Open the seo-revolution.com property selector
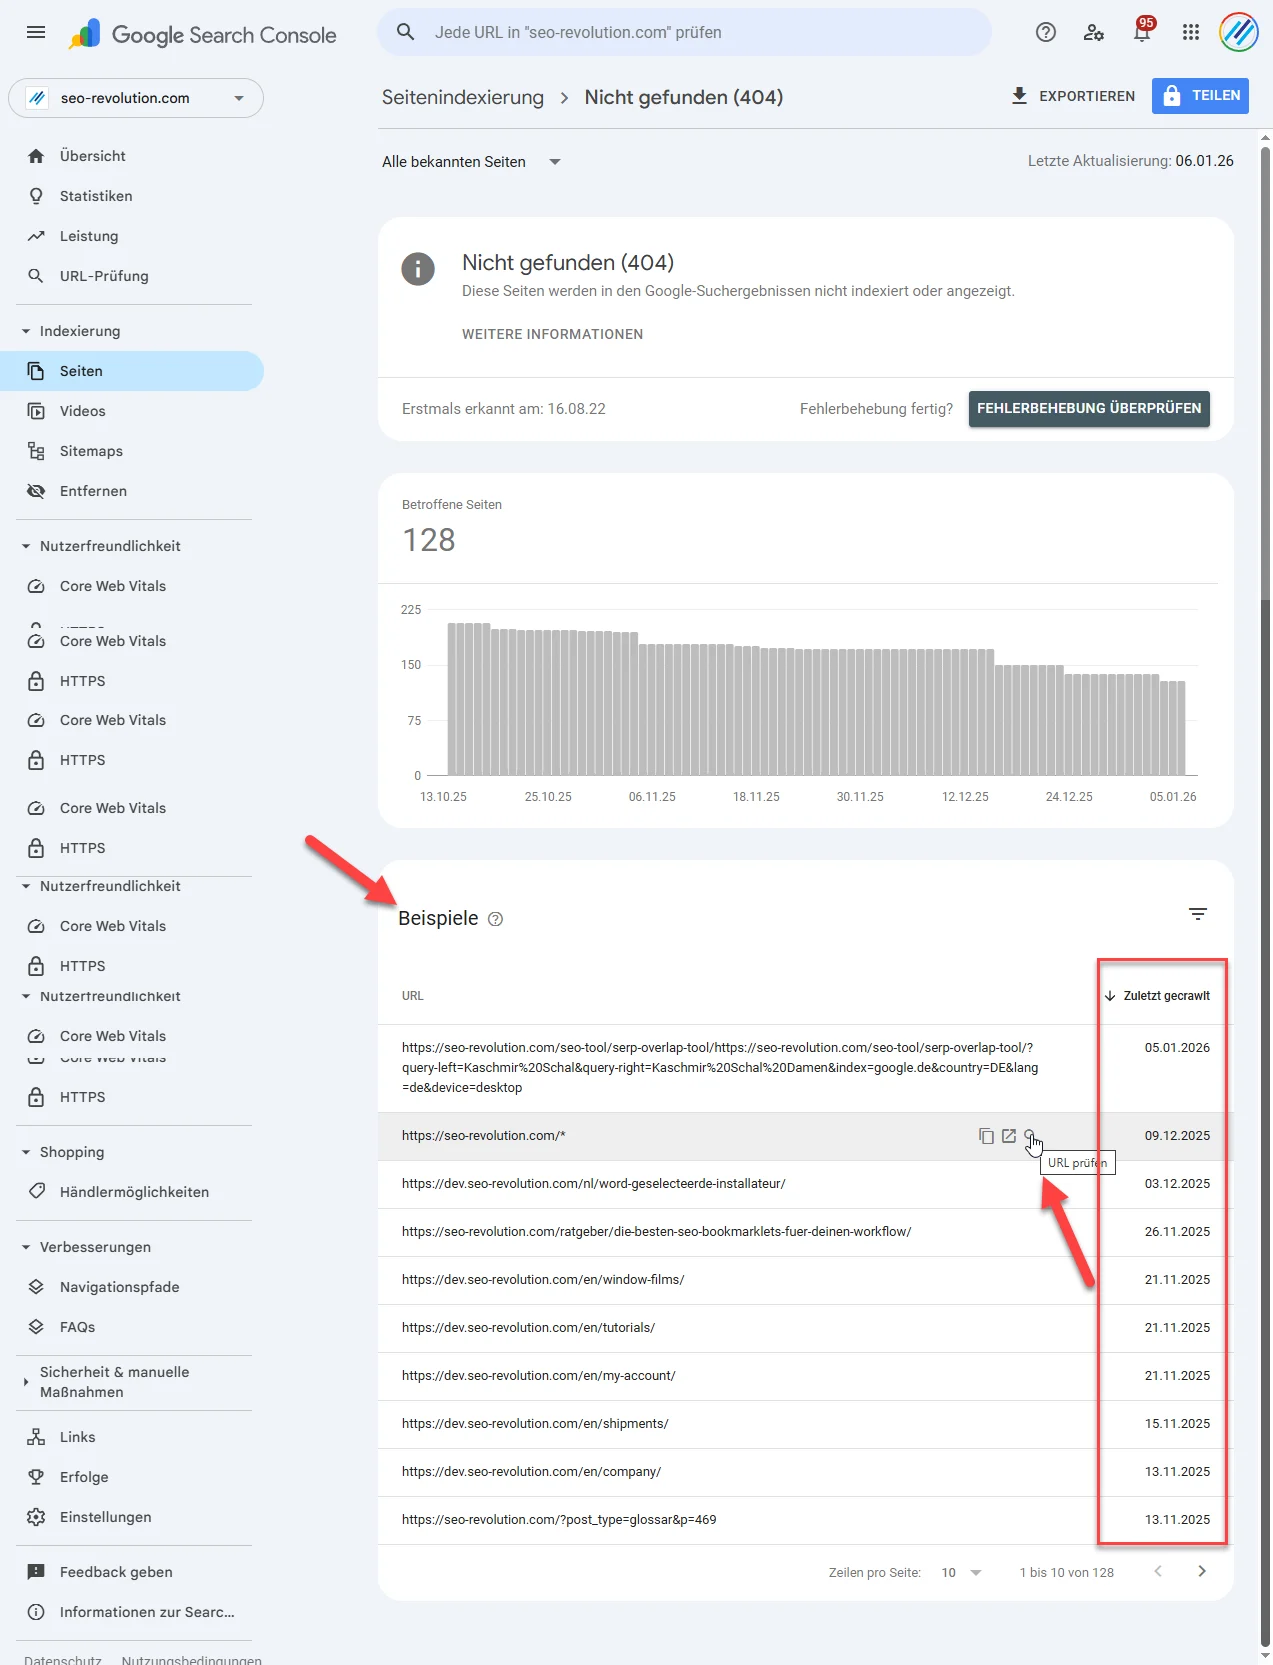The width and height of the screenshot is (1273, 1665). point(136,98)
